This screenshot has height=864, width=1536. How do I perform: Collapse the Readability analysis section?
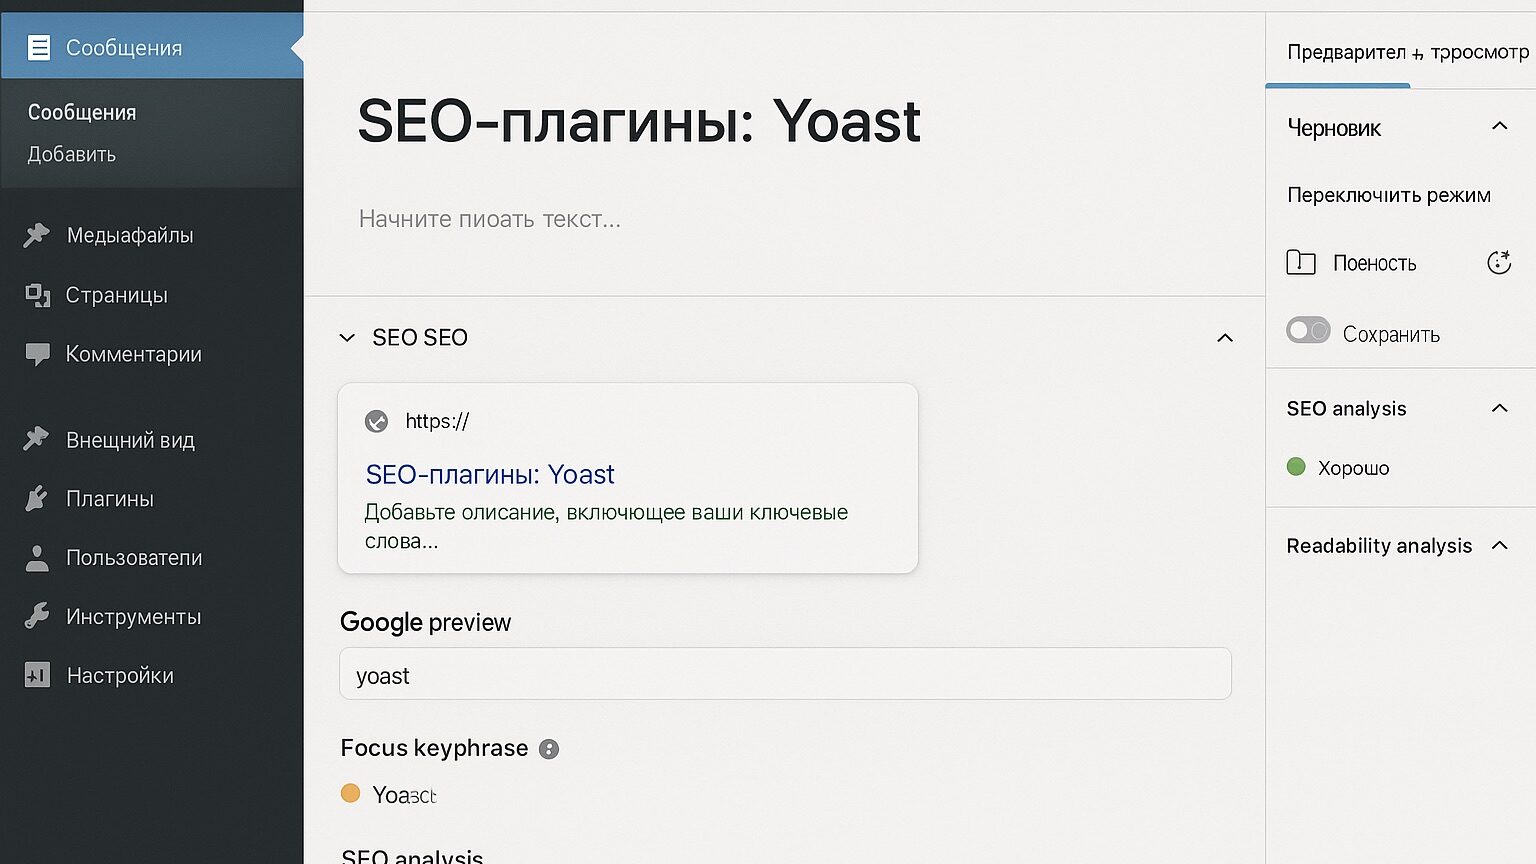click(x=1499, y=545)
